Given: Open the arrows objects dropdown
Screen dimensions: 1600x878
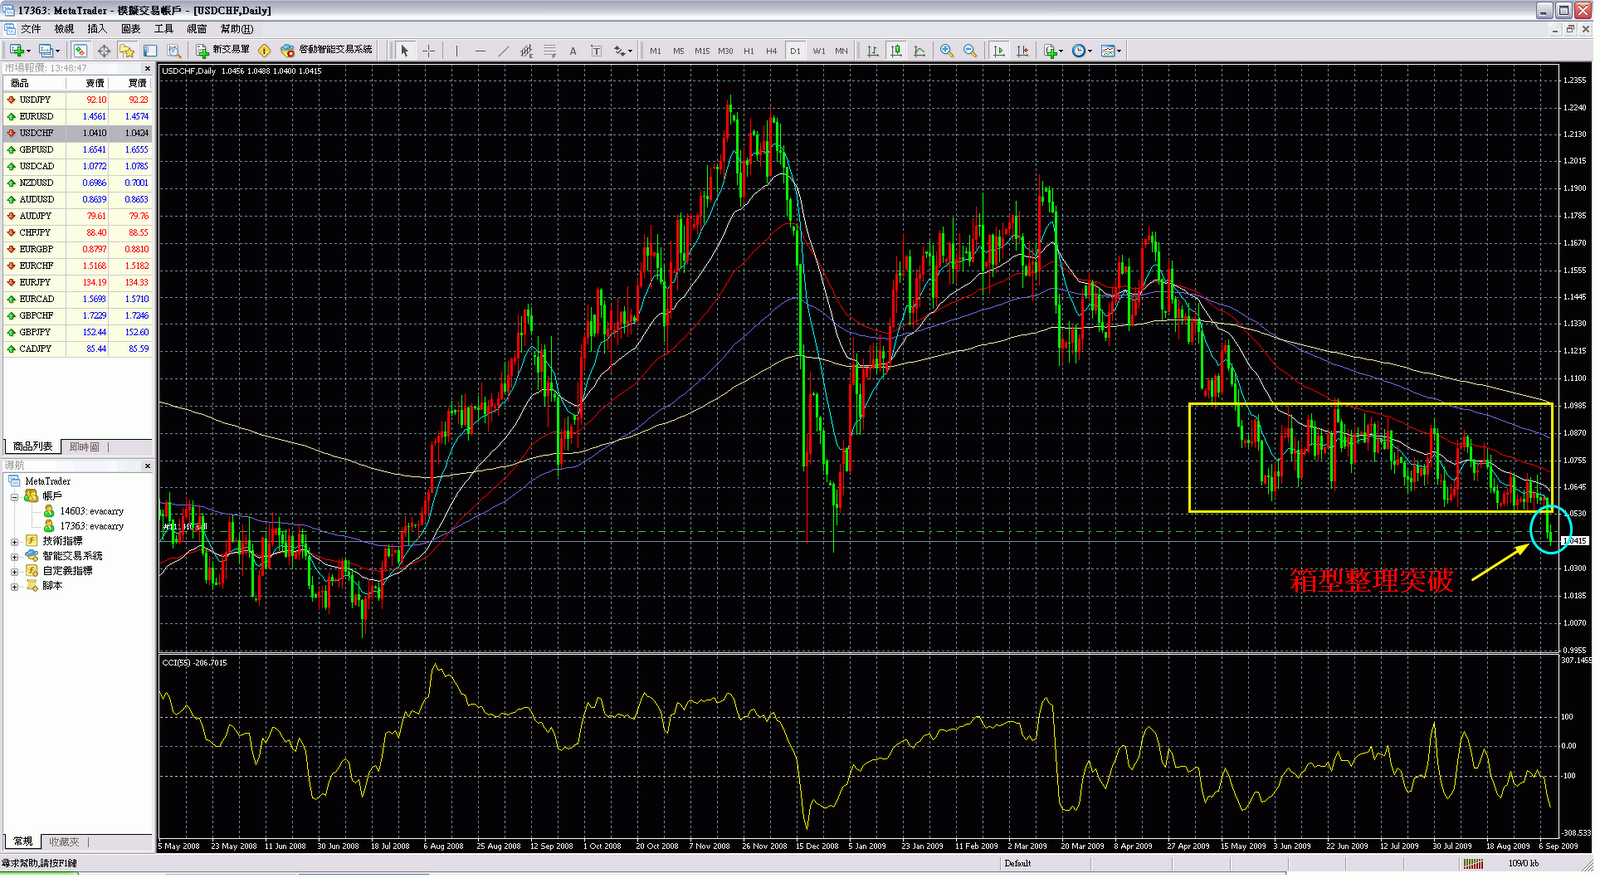Looking at the screenshot, I should [622, 50].
